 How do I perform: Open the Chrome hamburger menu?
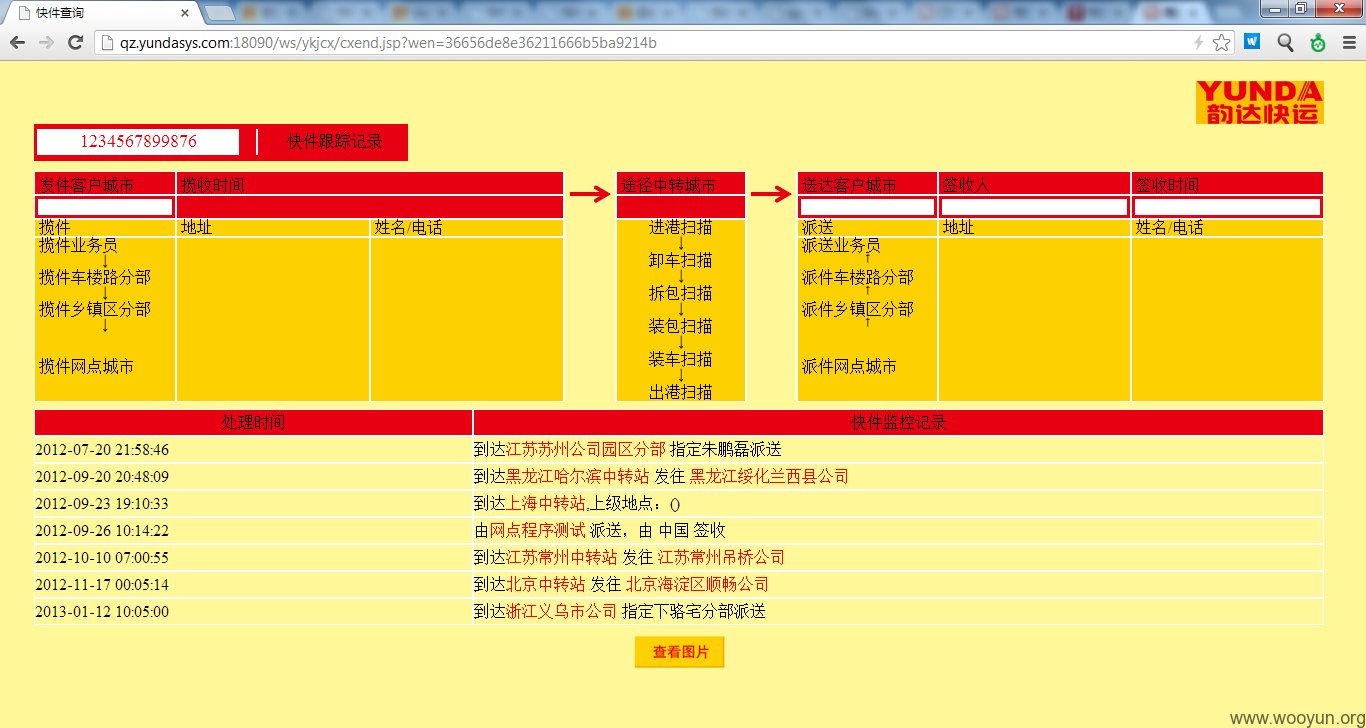[1350, 43]
